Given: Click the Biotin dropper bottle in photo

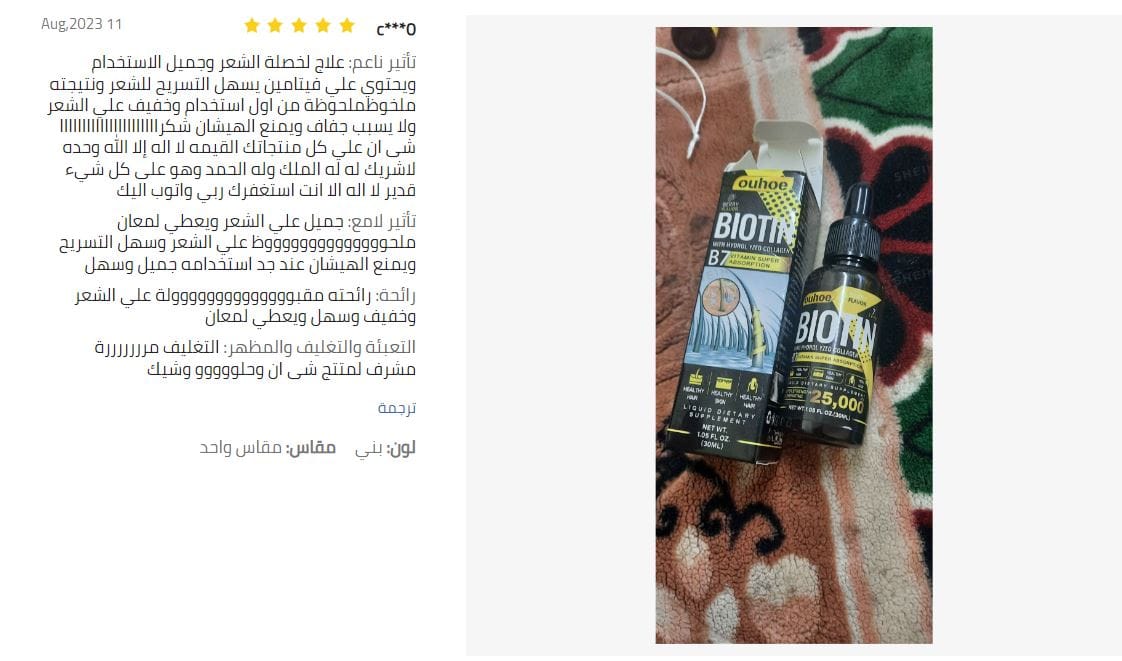Looking at the screenshot, I should tap(836, 318).
